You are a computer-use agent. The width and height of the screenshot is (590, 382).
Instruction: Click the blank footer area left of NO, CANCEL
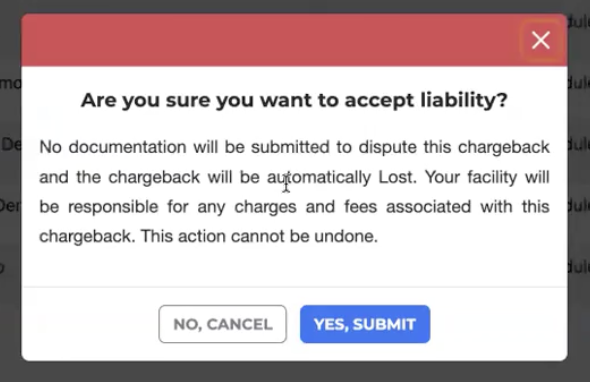(x=90, y=324)
